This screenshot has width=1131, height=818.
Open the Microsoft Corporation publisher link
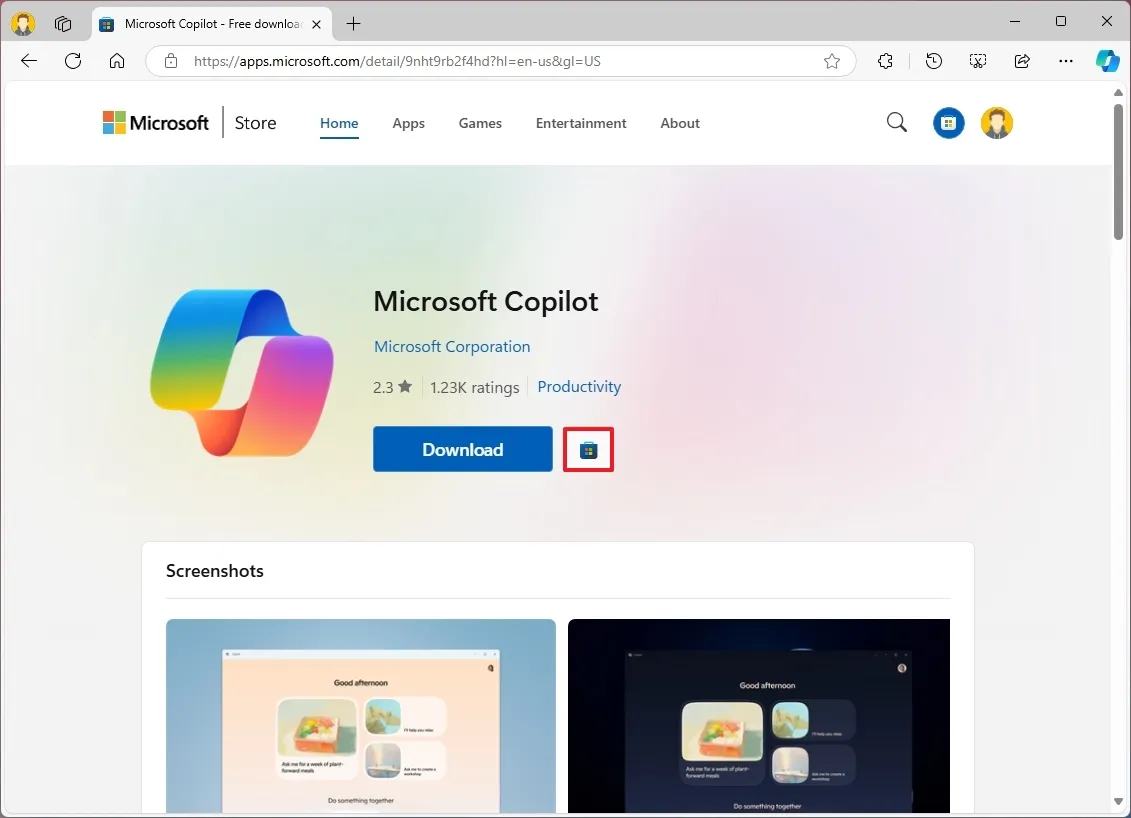tap(452, 347)
